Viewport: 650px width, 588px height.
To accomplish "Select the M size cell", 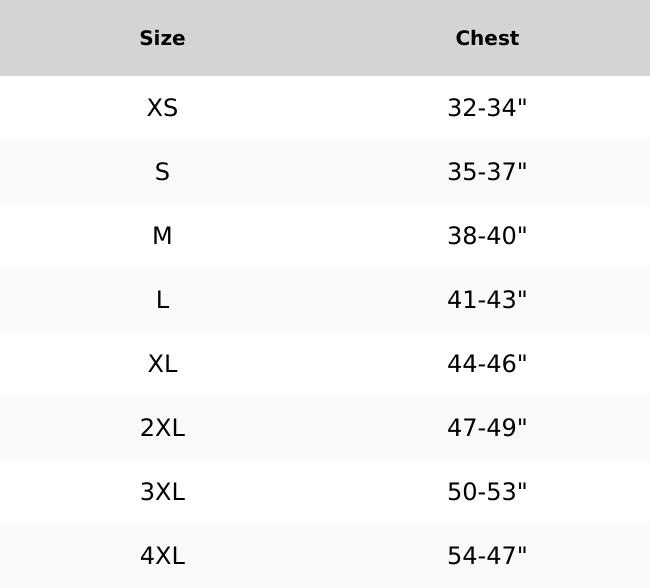I will [x=162, y=236].
